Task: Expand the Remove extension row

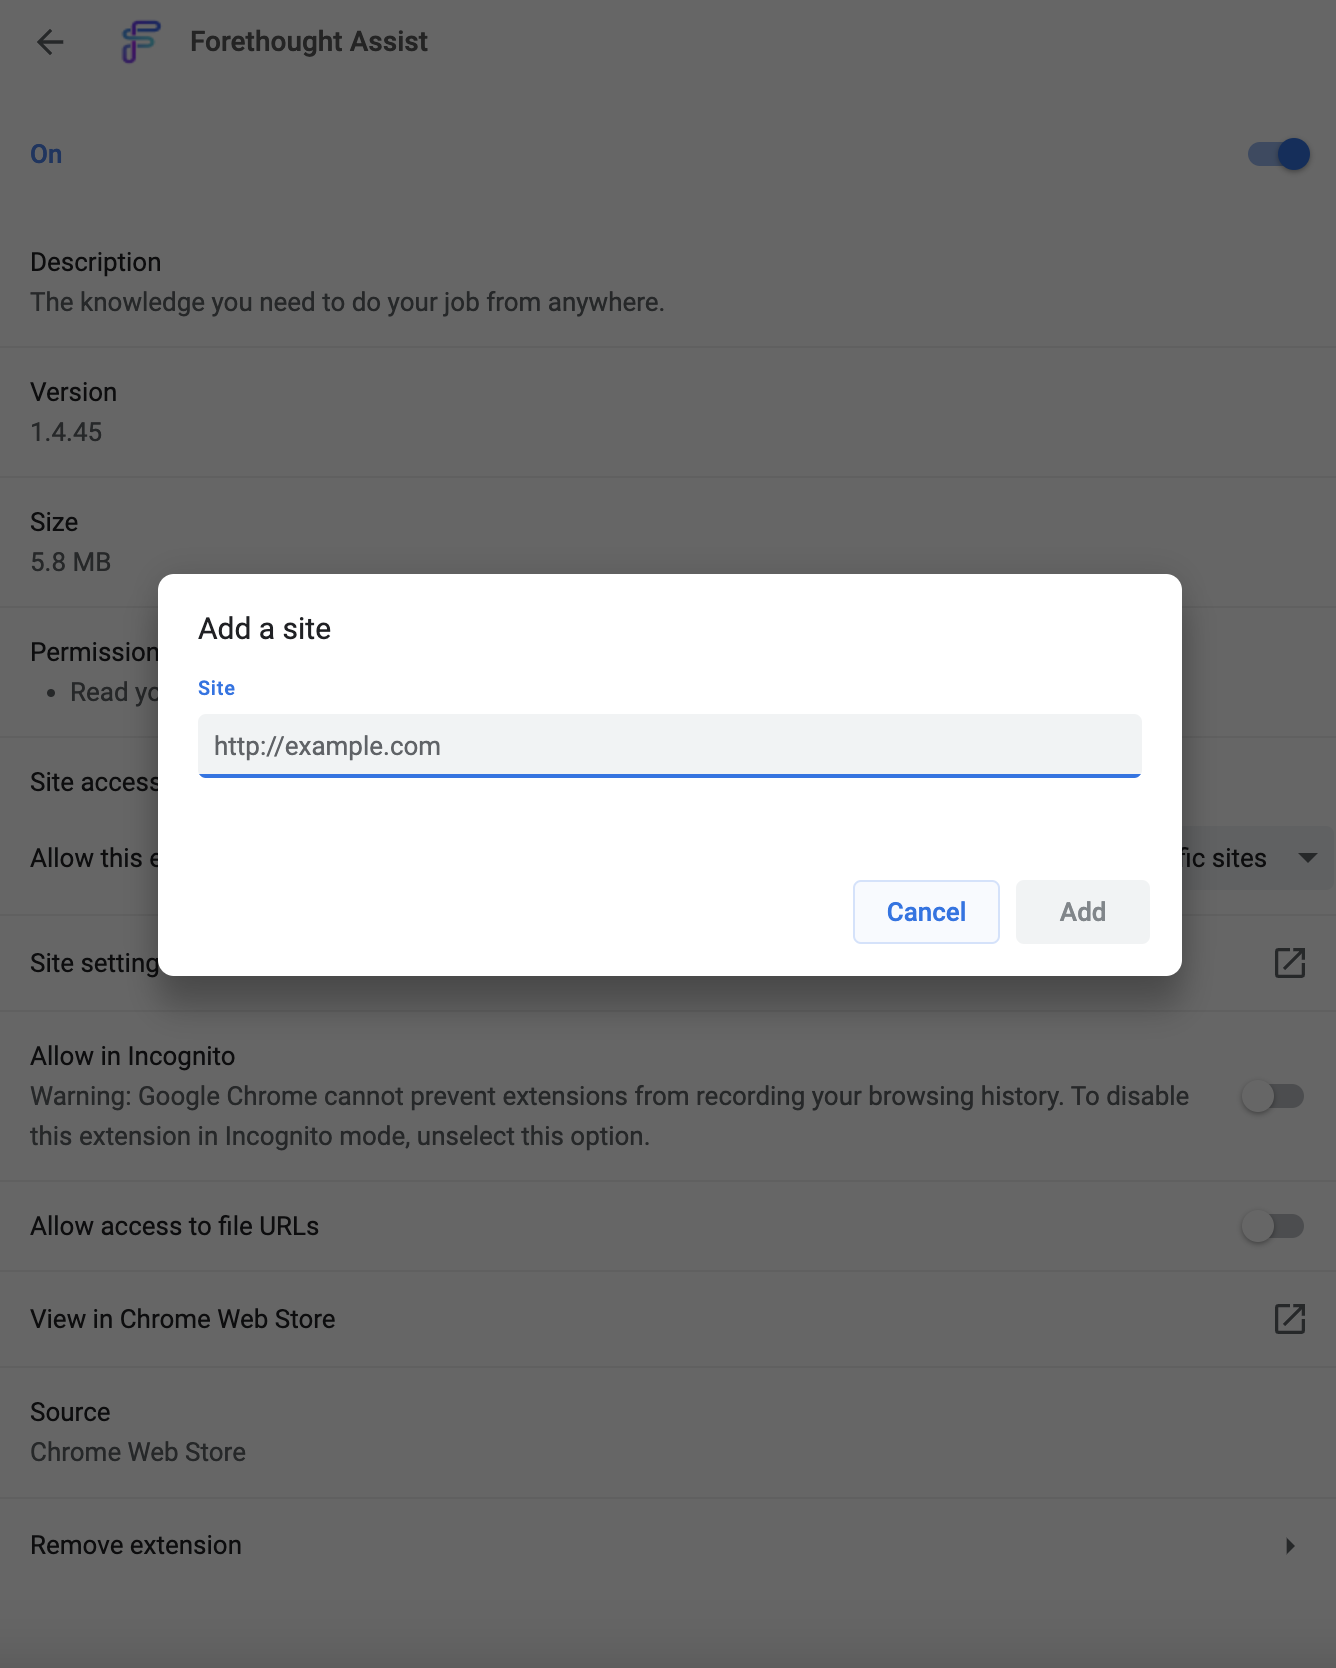Action: (668, 1546)
